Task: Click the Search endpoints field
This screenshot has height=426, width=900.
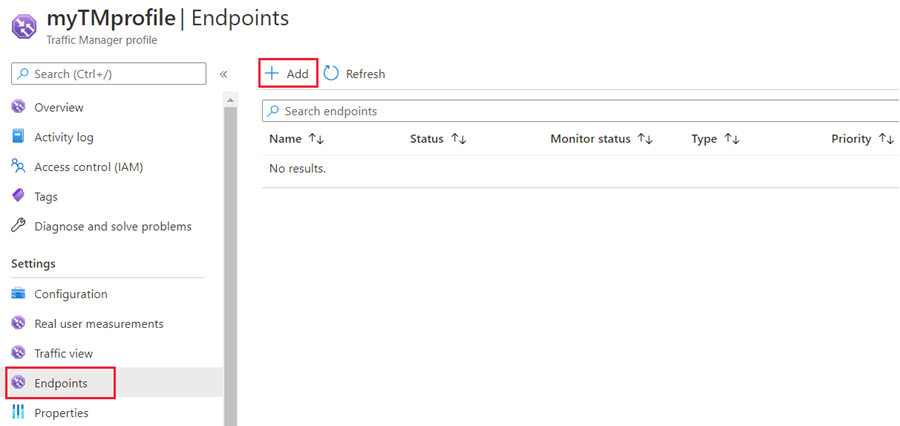Action: click(580, 111)
